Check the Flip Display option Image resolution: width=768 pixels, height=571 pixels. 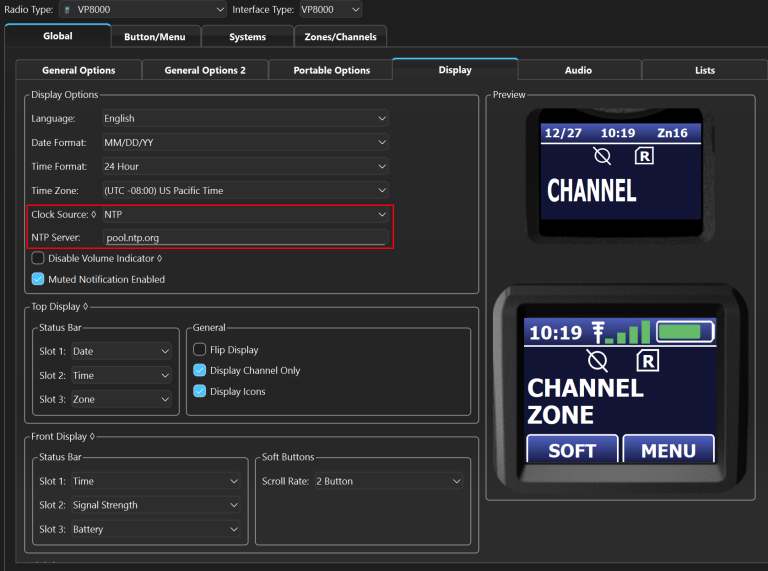[x=200, y=350]
